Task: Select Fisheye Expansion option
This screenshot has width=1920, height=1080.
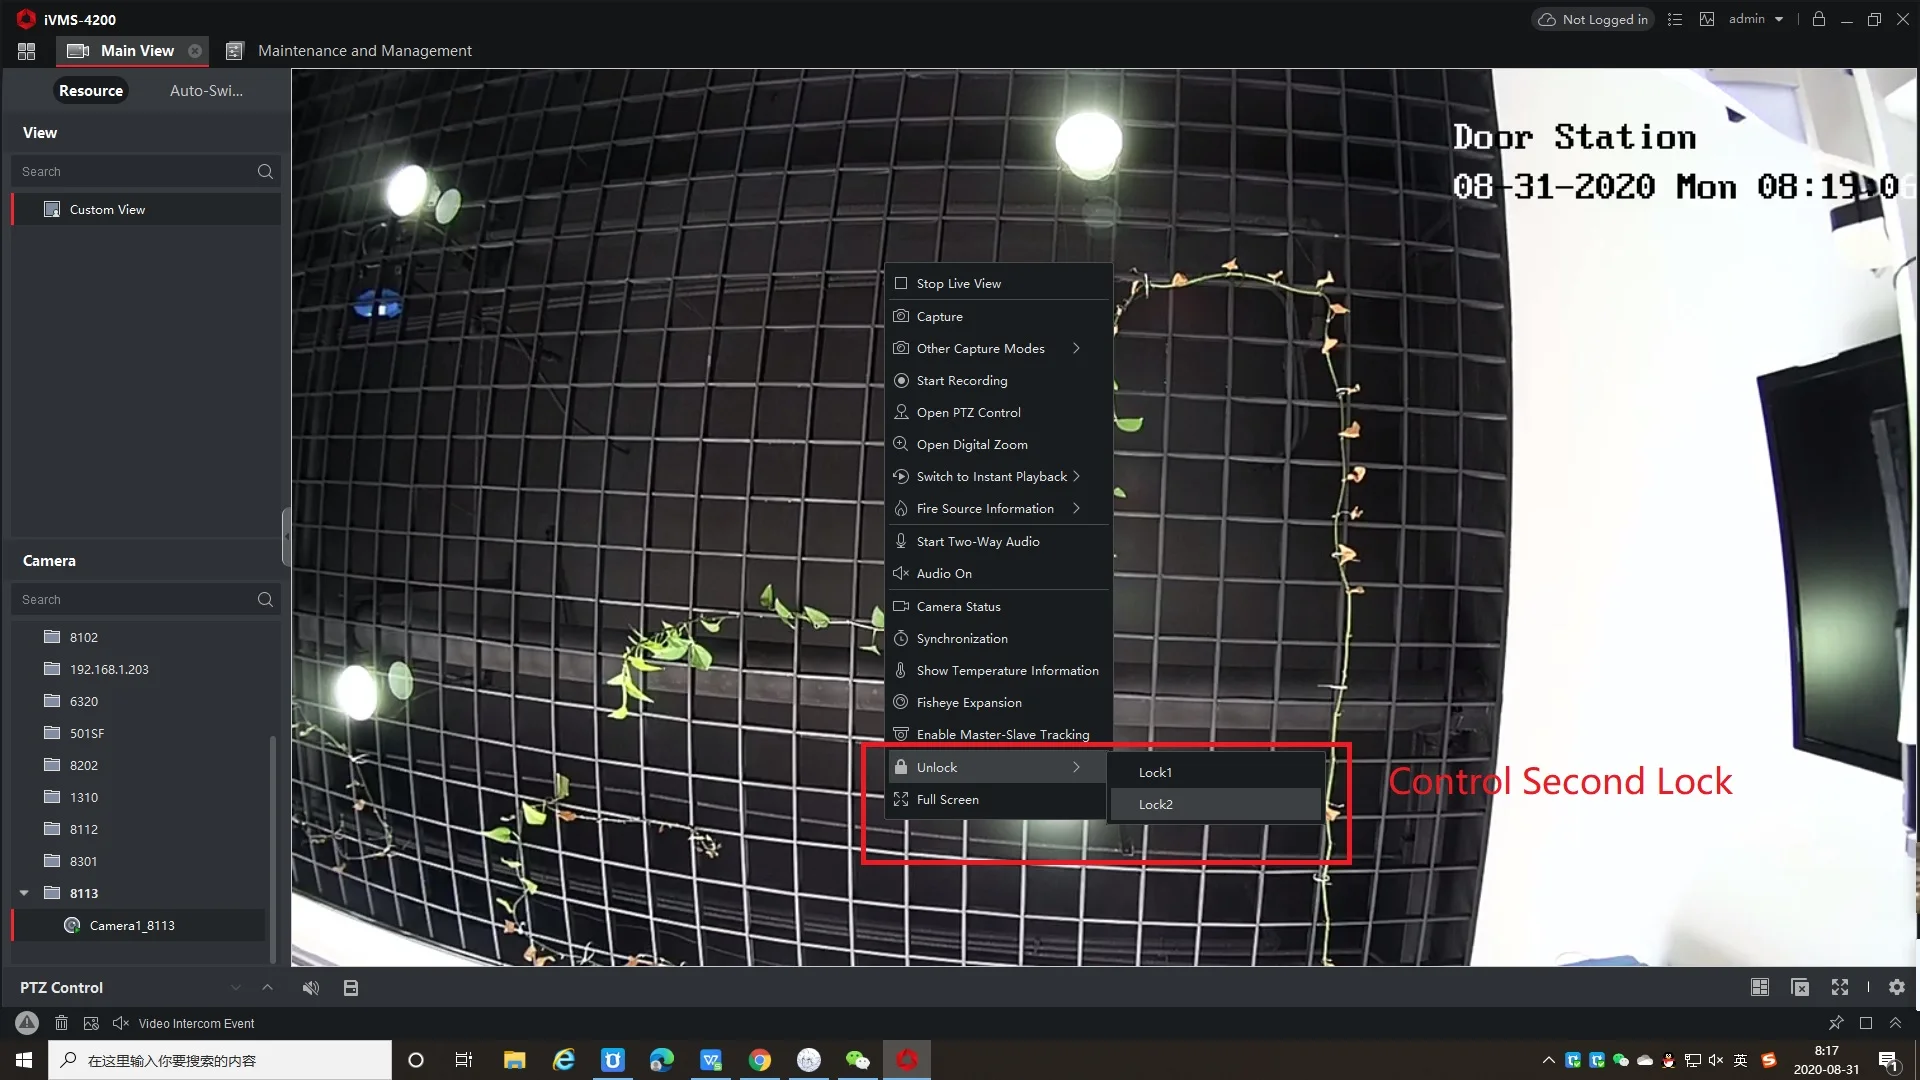Action: (999, 703)
